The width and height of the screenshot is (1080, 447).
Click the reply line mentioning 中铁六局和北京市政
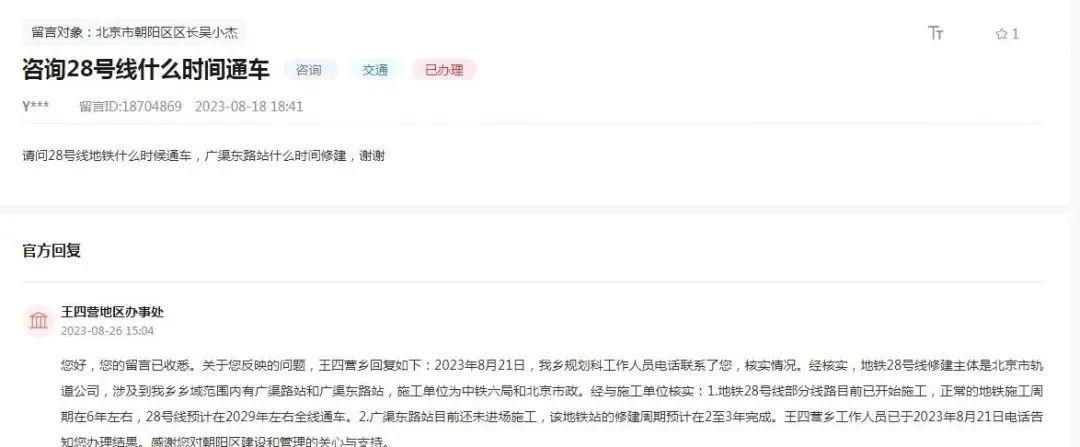point(552,391)
